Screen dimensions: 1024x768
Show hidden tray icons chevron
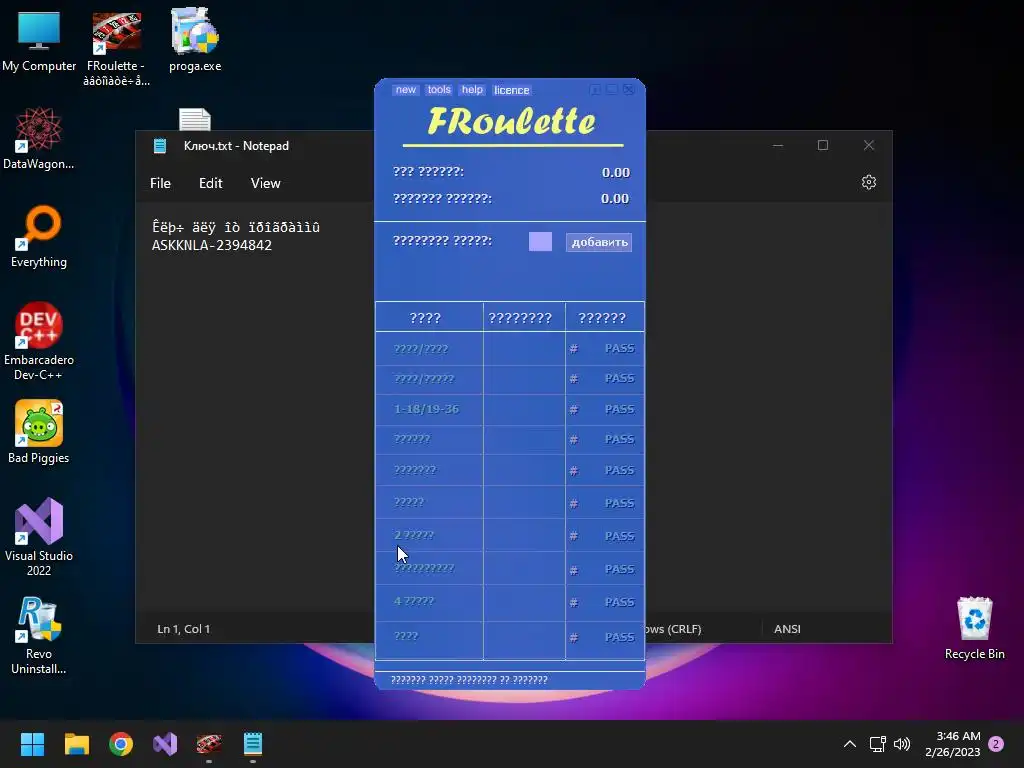[x=850, y=744]
